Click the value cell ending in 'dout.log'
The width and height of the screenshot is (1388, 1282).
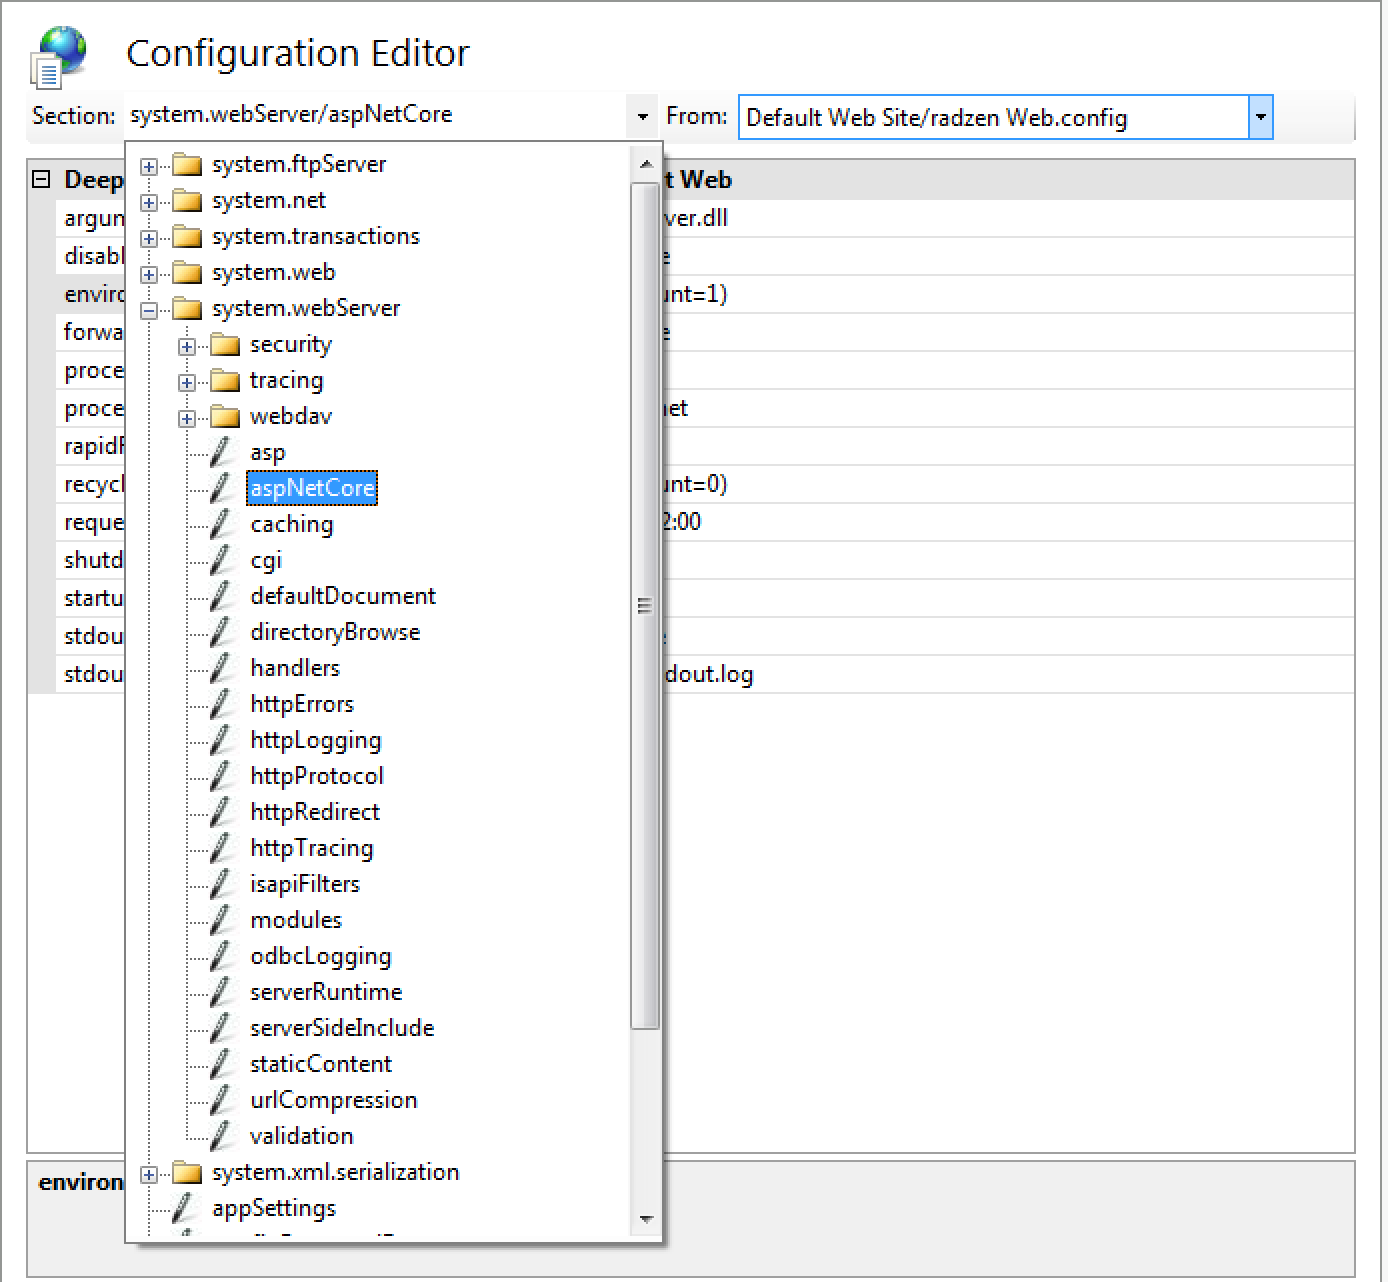[1008, 674]
